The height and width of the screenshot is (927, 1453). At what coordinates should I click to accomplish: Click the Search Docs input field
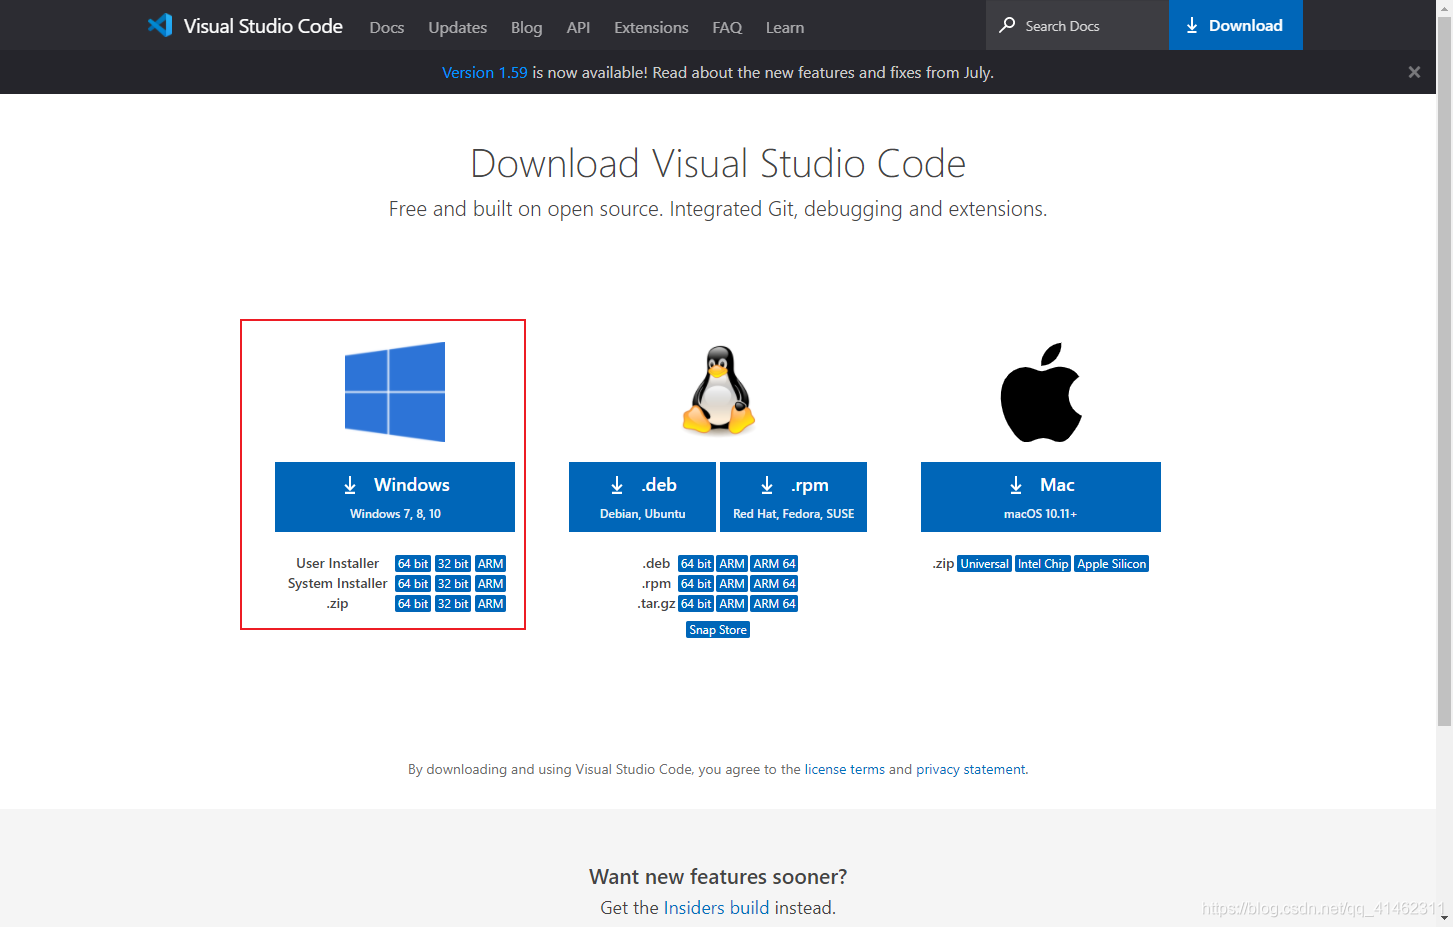pyautogui.click(x=1078, y=25)
